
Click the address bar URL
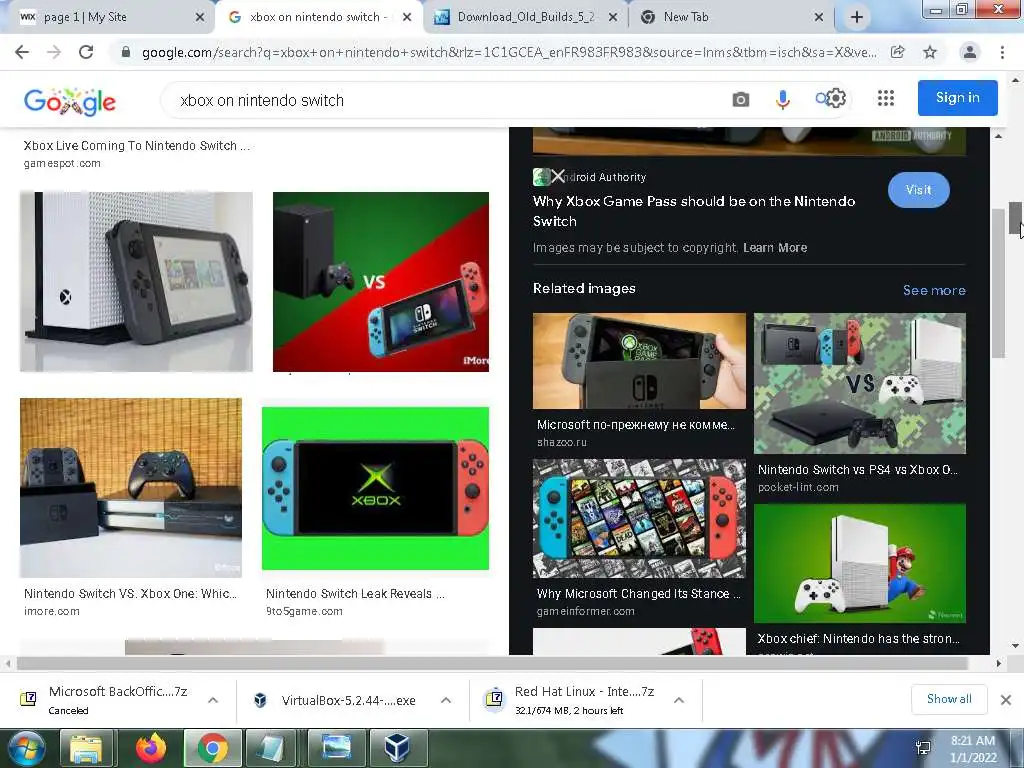click(x=509, y=52)
